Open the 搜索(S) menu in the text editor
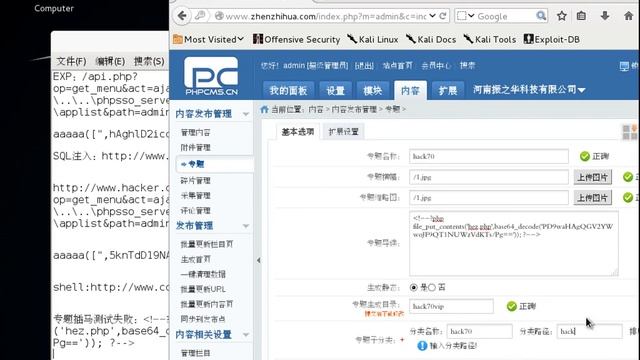 click(x=149, y=61)
